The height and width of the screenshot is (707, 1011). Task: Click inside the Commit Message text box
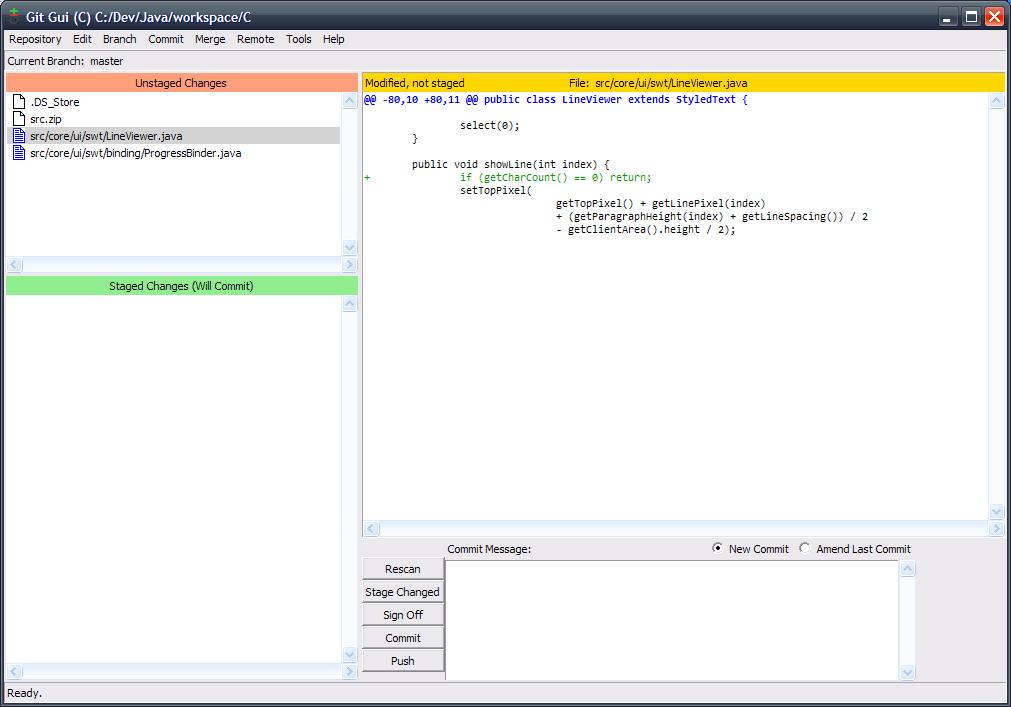click(x=672, y=620)
